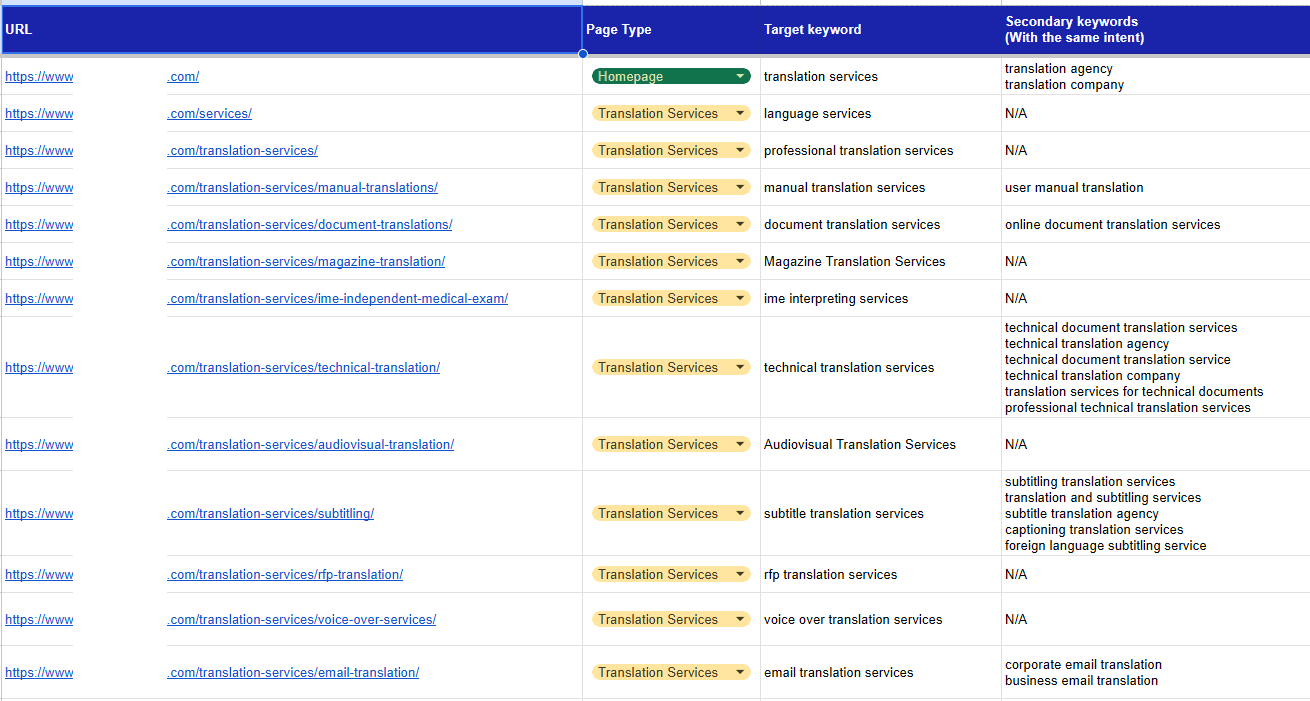1310x701 pixels.
Task: Open the email-translation URL link
Action: [293, 672]
